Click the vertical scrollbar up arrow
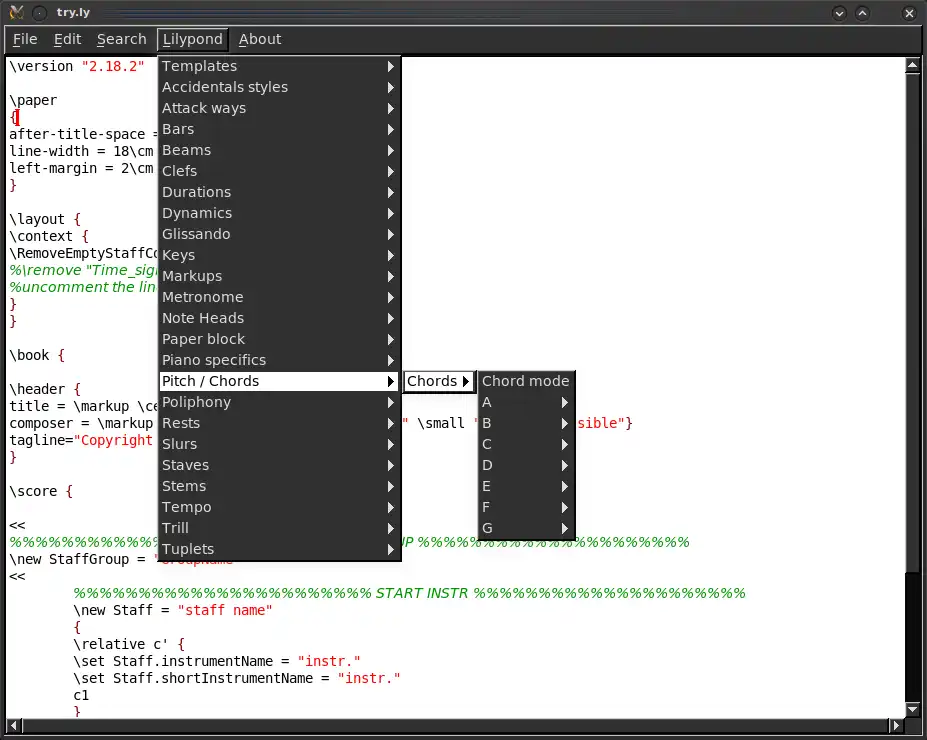 click(x=912, y=65)
